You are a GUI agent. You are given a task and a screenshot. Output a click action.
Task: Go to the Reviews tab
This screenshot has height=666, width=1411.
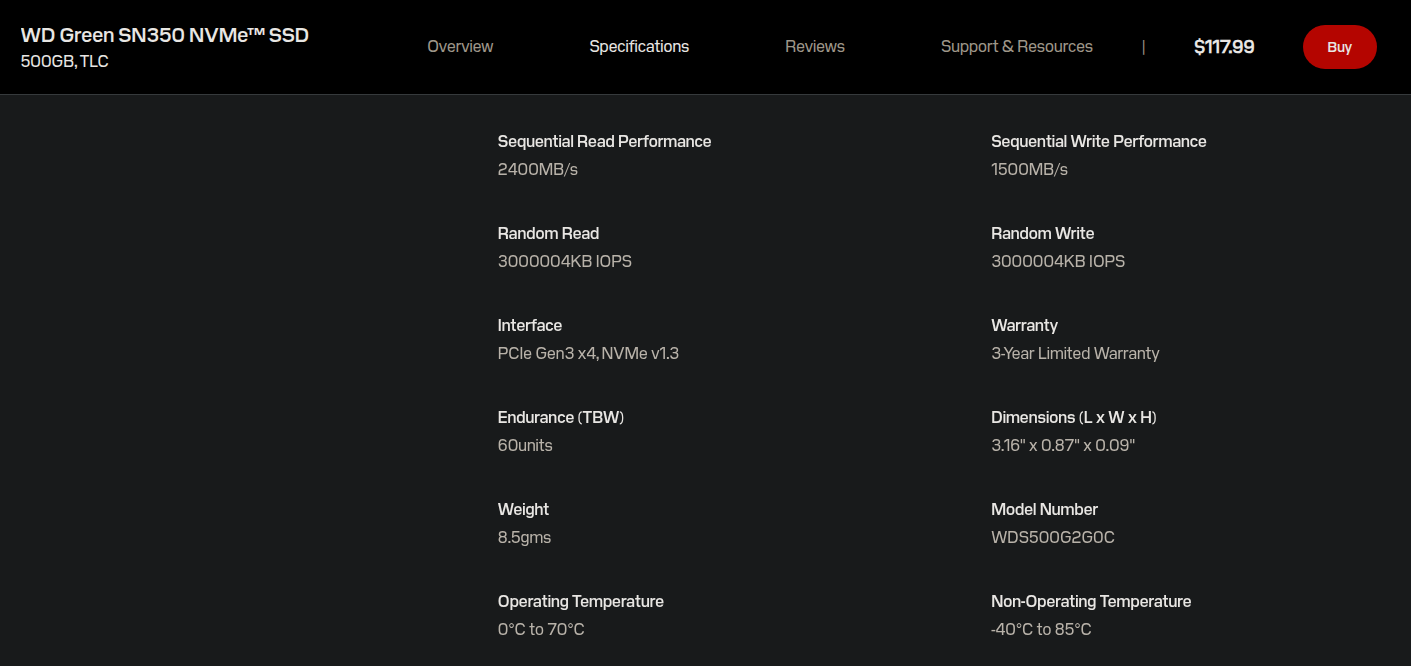pyautogui.click(x=815, y=47)
